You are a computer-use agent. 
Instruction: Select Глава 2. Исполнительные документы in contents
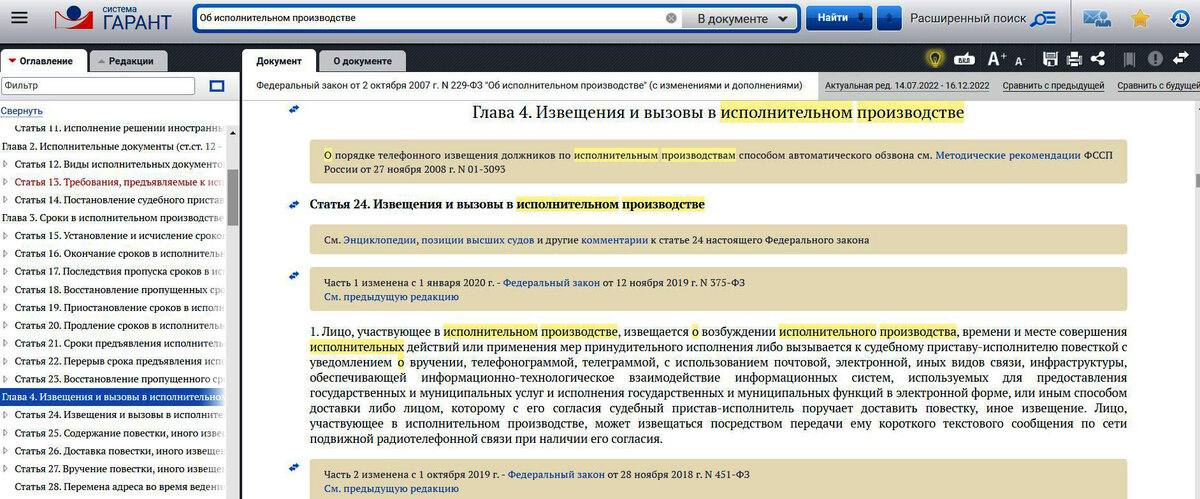pos(113,146)
